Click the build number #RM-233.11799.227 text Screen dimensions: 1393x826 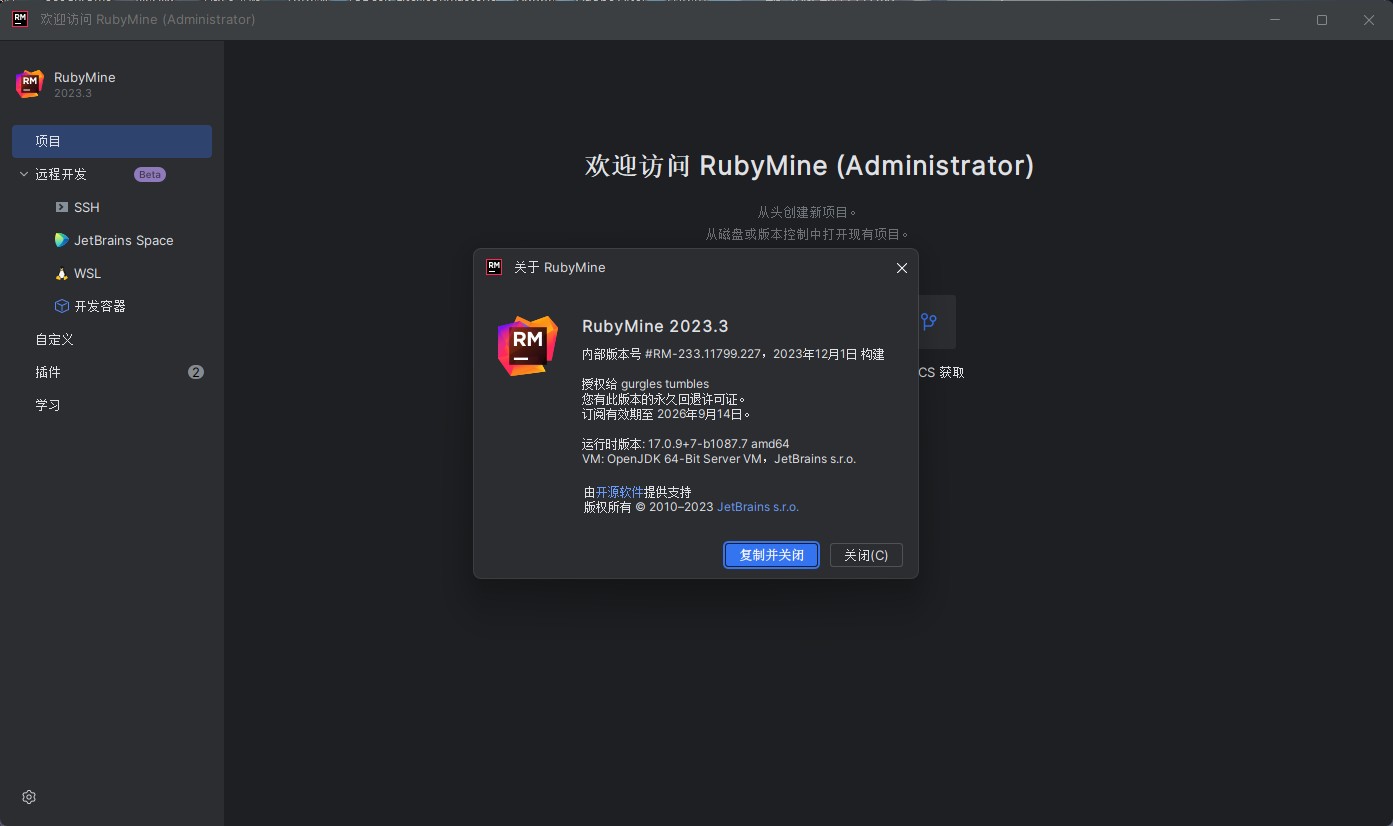click(703, 354)
